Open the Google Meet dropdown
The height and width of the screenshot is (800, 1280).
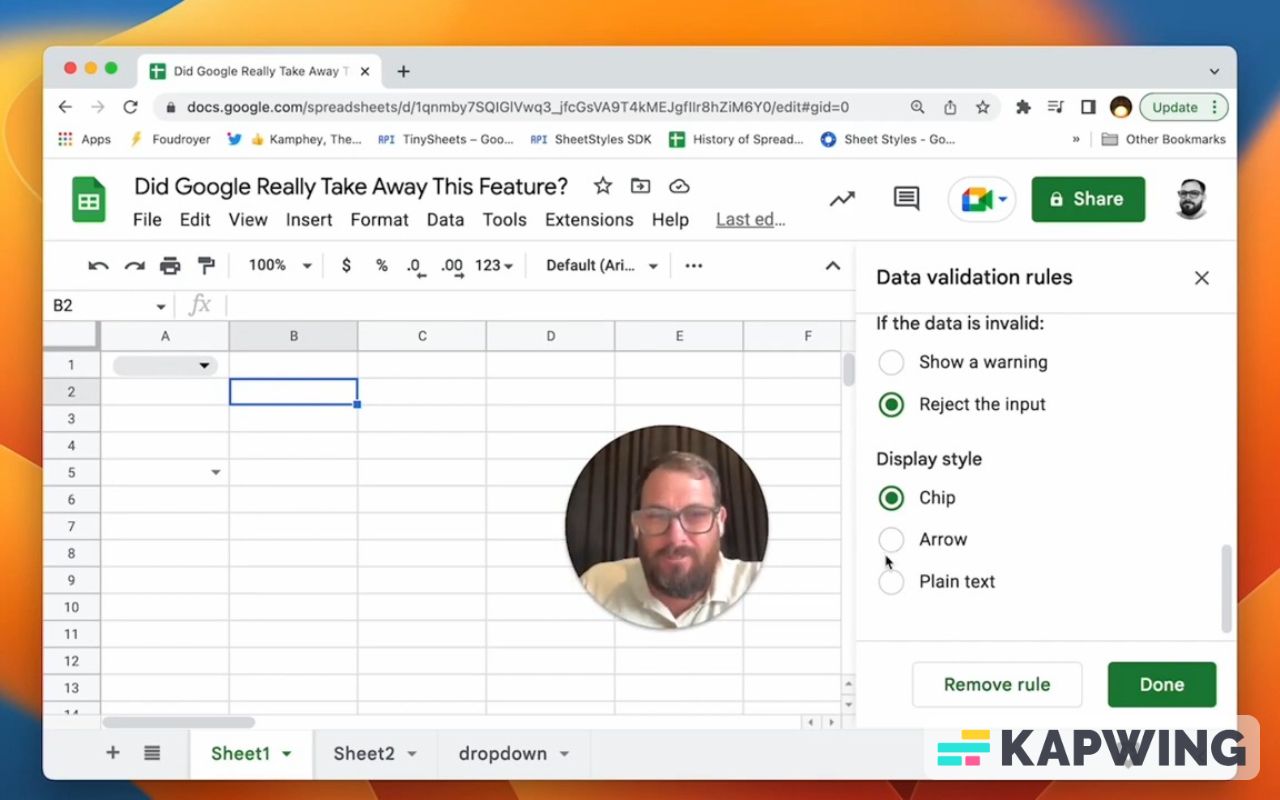click(x=1002, y=199)
